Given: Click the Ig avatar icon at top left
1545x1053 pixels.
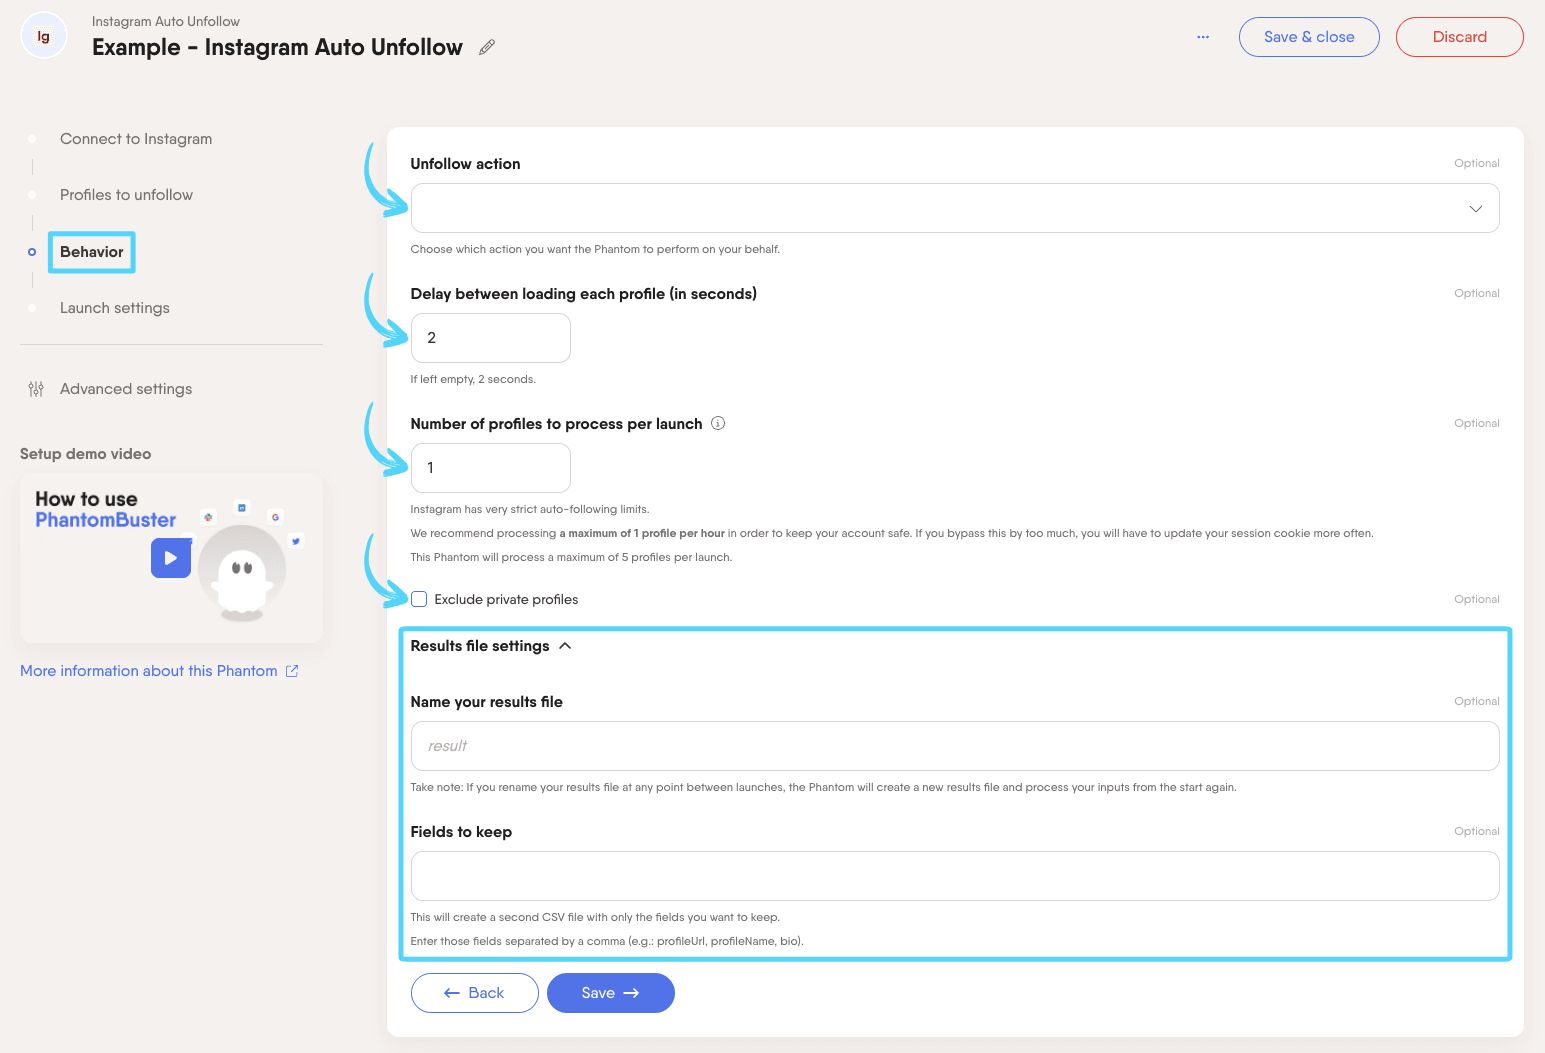Looking at the screenshot, I should 43,35.
